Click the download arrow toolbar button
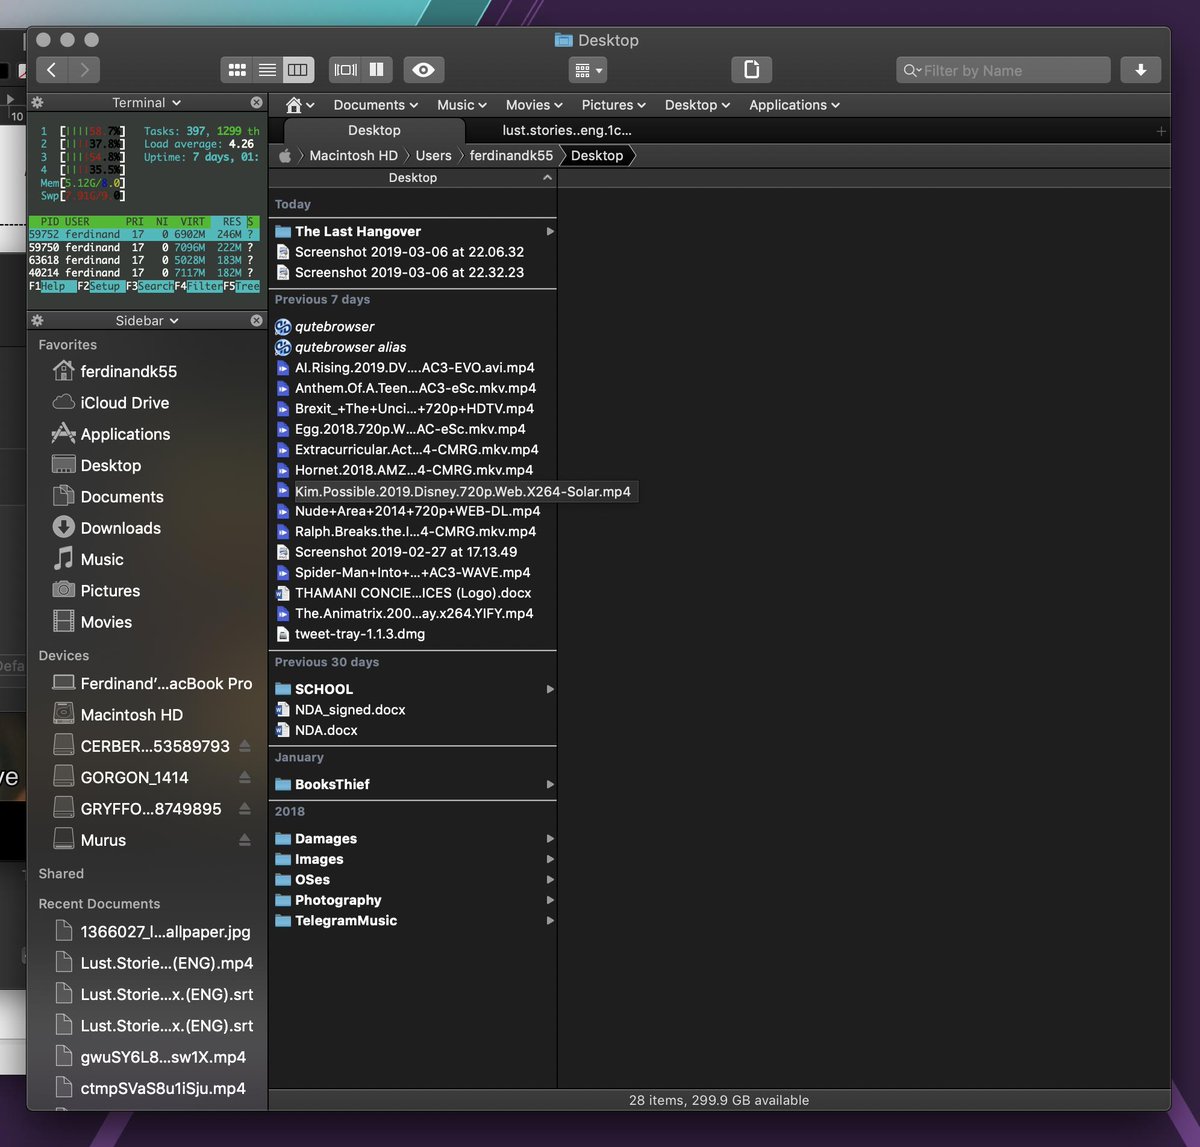The height and width of the screenshot is (1147, 1200). coord(1140,70)
